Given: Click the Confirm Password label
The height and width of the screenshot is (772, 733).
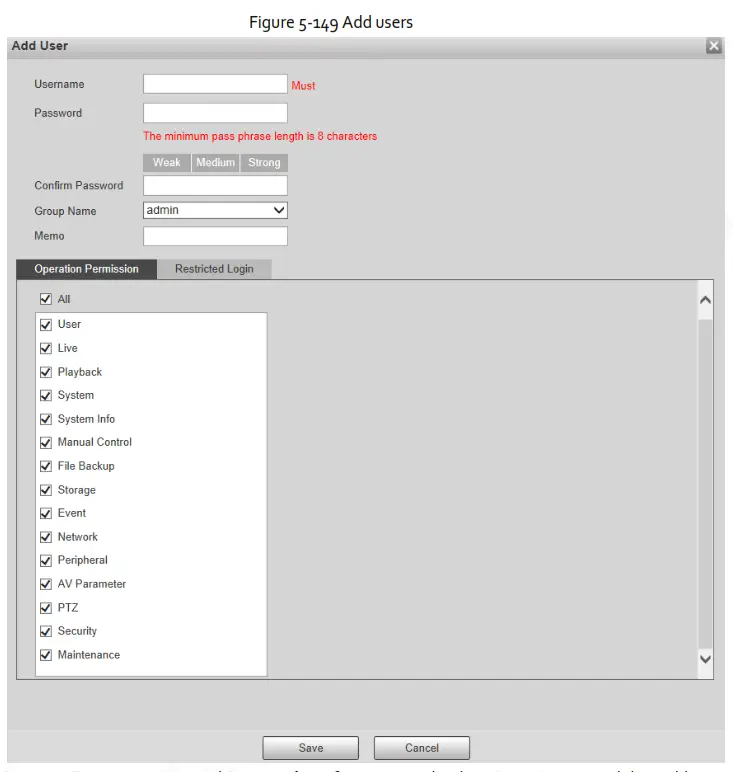Looking at the screenshot, I should [x=79, y=186].
